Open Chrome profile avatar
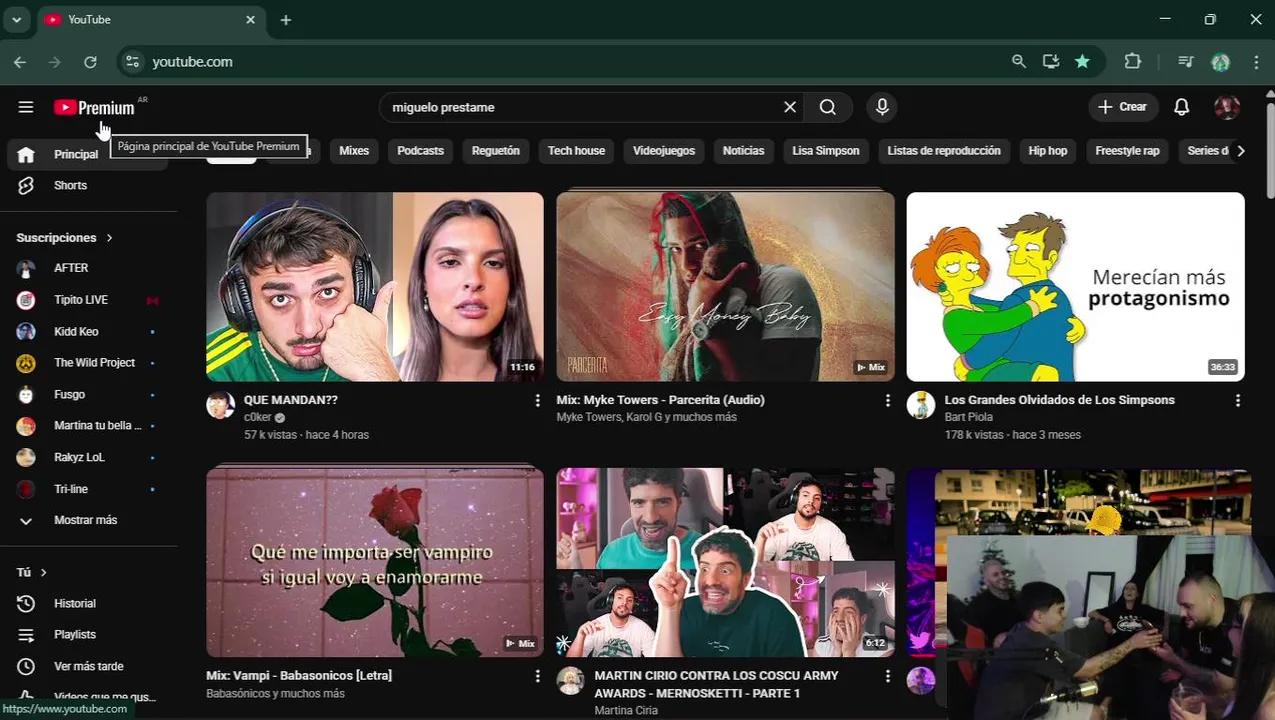This screenshot has width=1275, height=720. point(1220,62)
